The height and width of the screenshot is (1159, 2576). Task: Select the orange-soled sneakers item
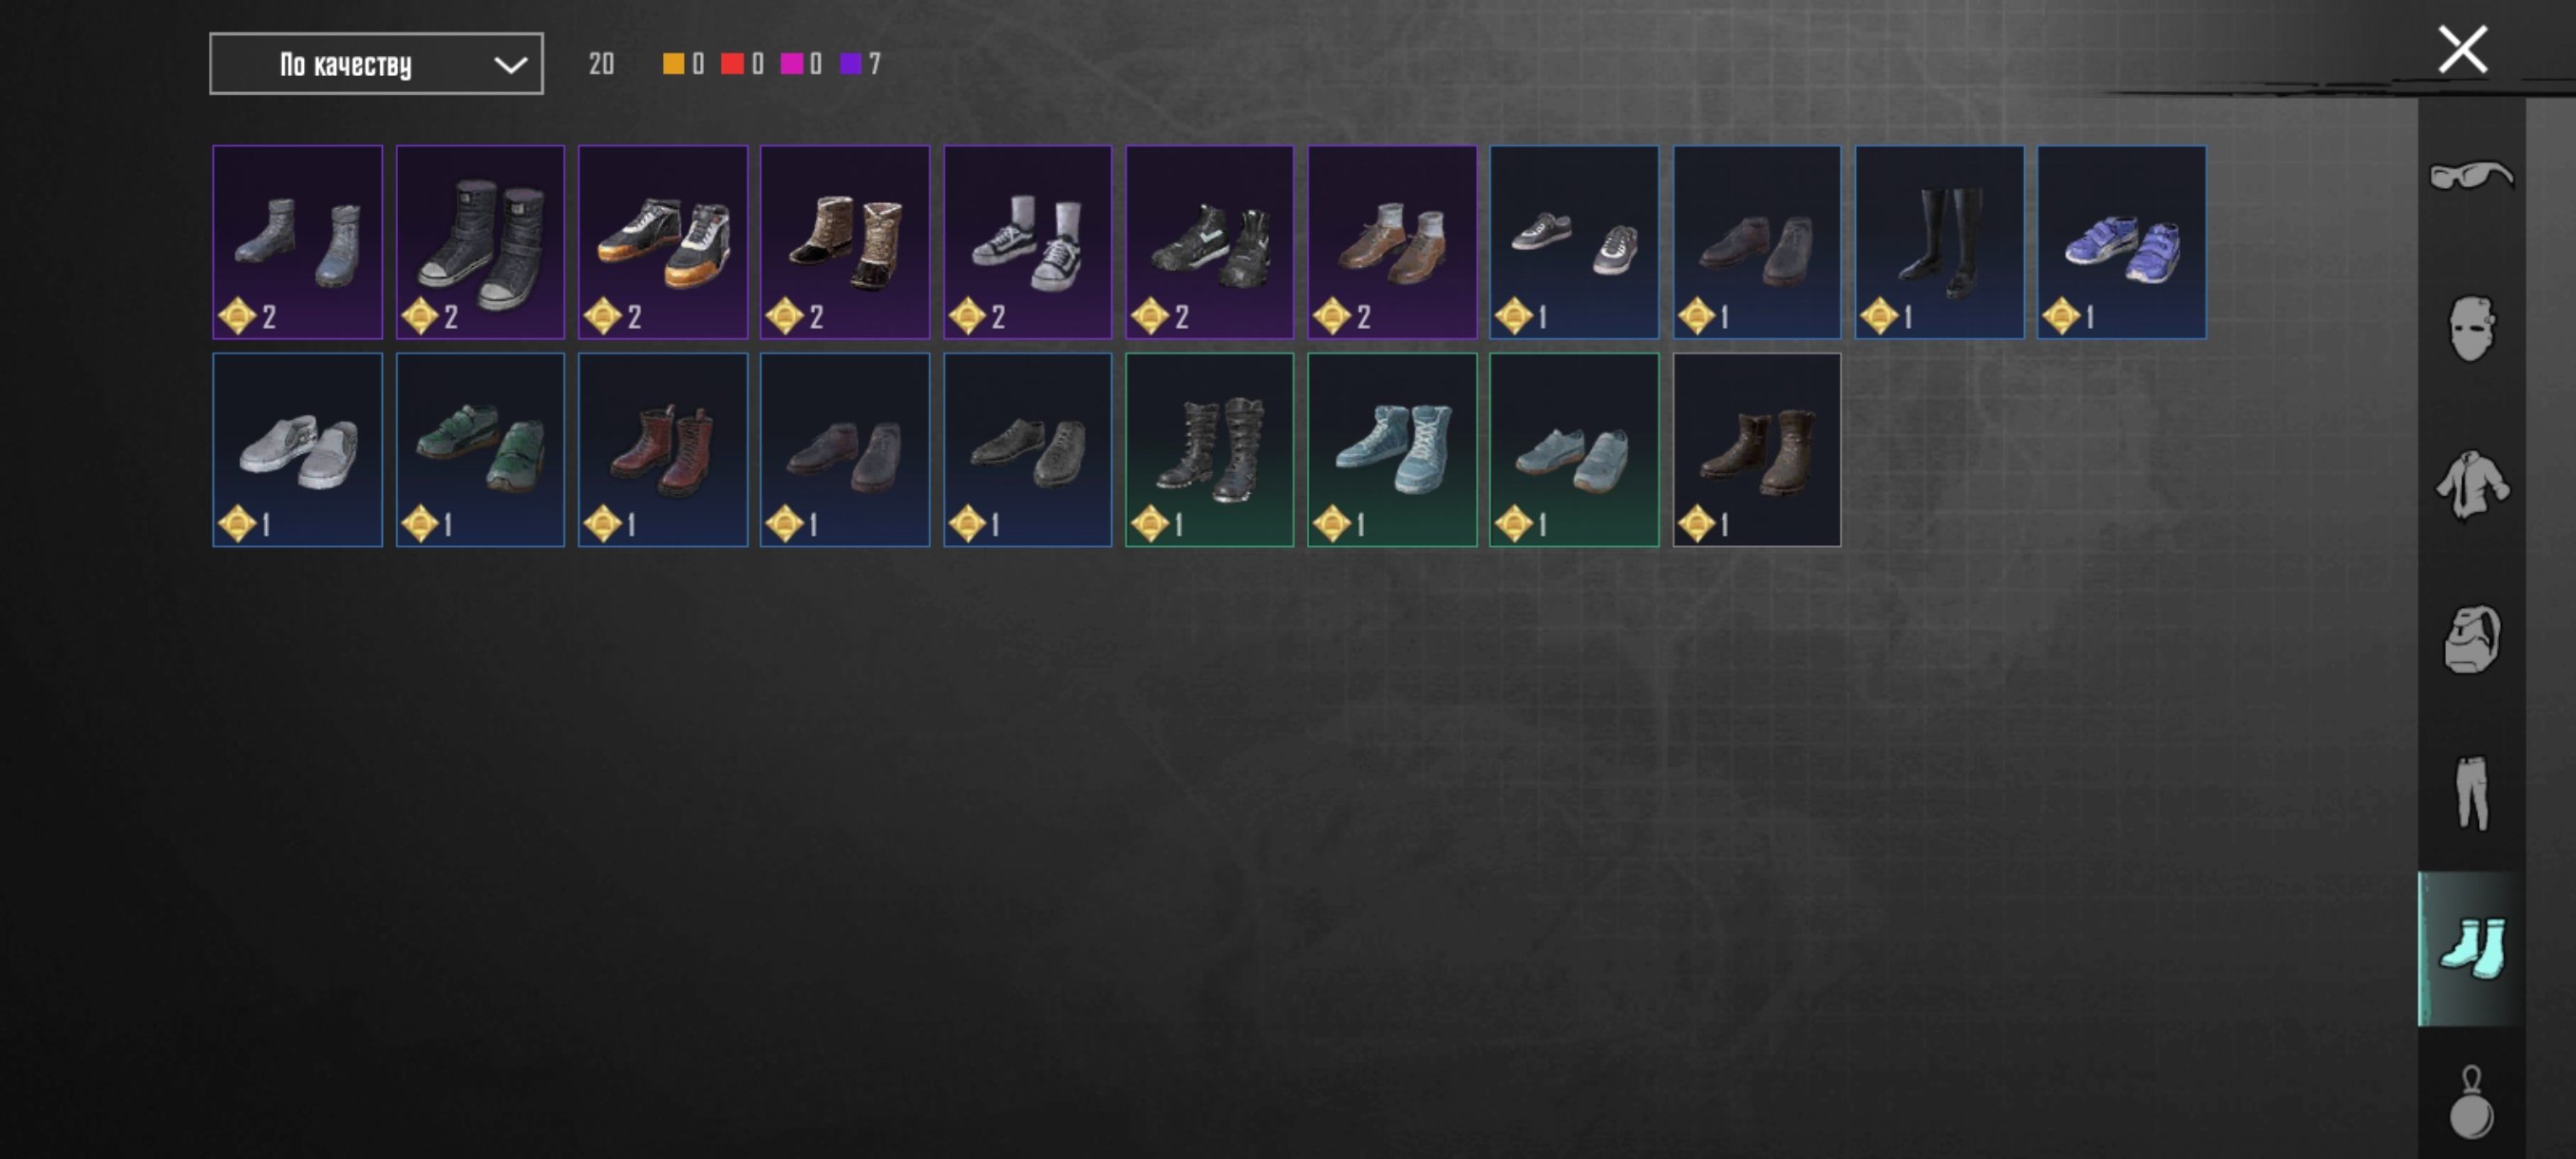point(663,242)
